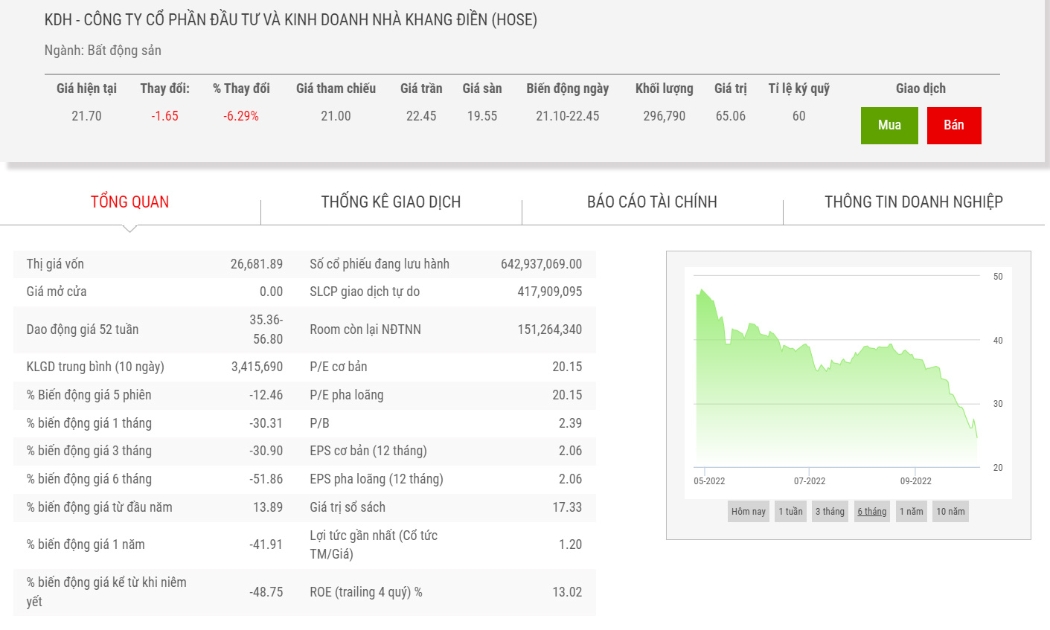Click the Giá trị value 65.06
The height and width of the screenshot is (630, 1050).
click(x=731, y=116)
